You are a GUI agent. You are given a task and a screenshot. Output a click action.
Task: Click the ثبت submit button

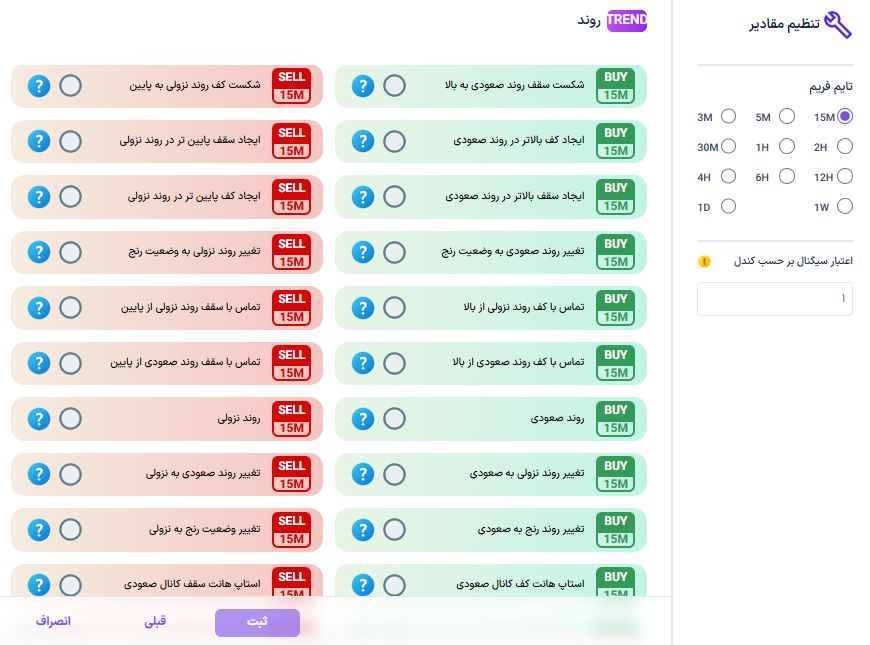click(x=257, y=622)
